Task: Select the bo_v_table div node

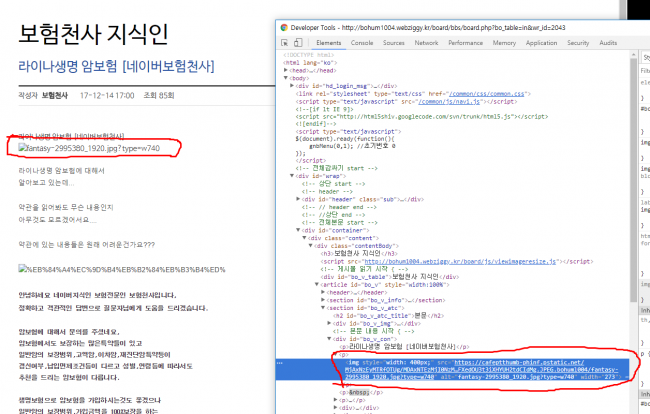Action: (390, 277)
